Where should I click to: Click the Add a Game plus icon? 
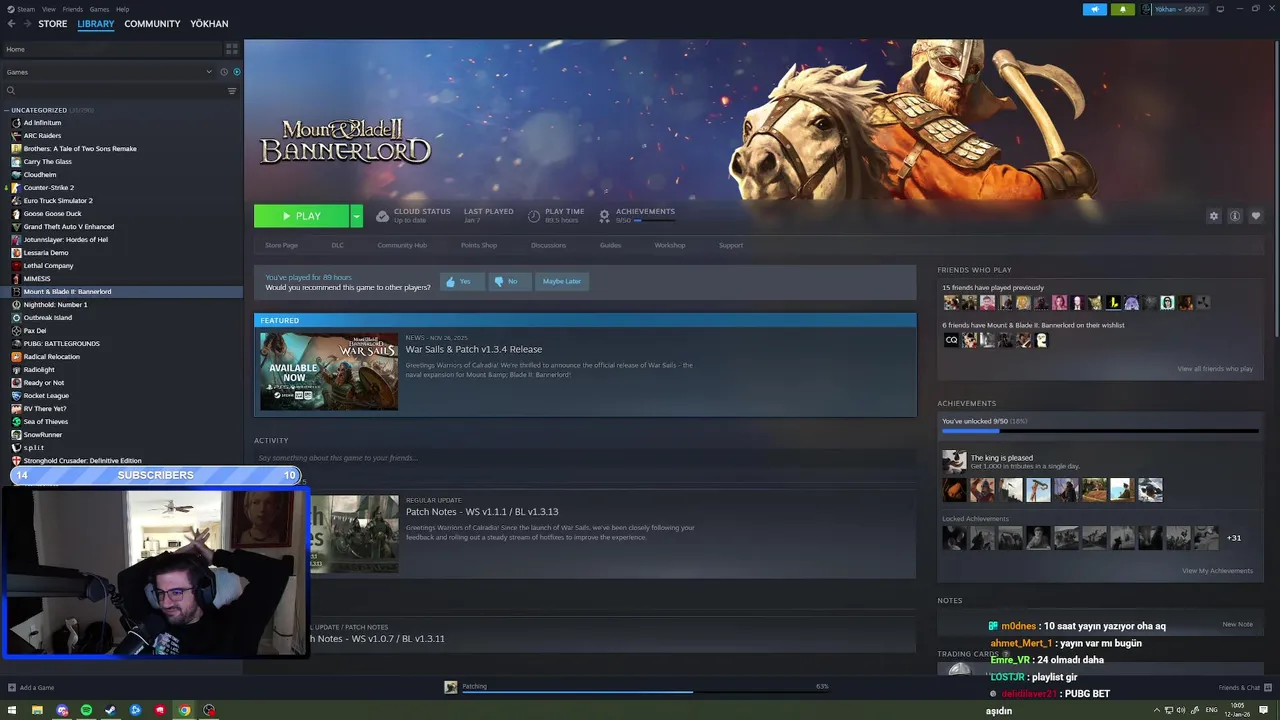[x=12, y=687]
